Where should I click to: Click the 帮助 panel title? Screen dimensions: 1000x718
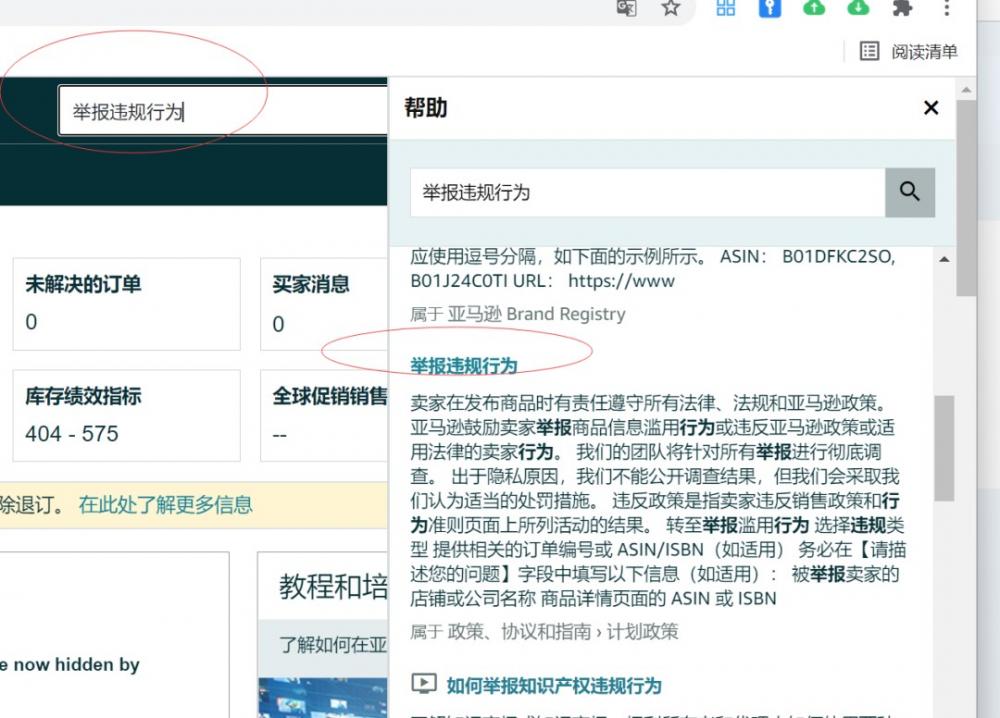425,108
